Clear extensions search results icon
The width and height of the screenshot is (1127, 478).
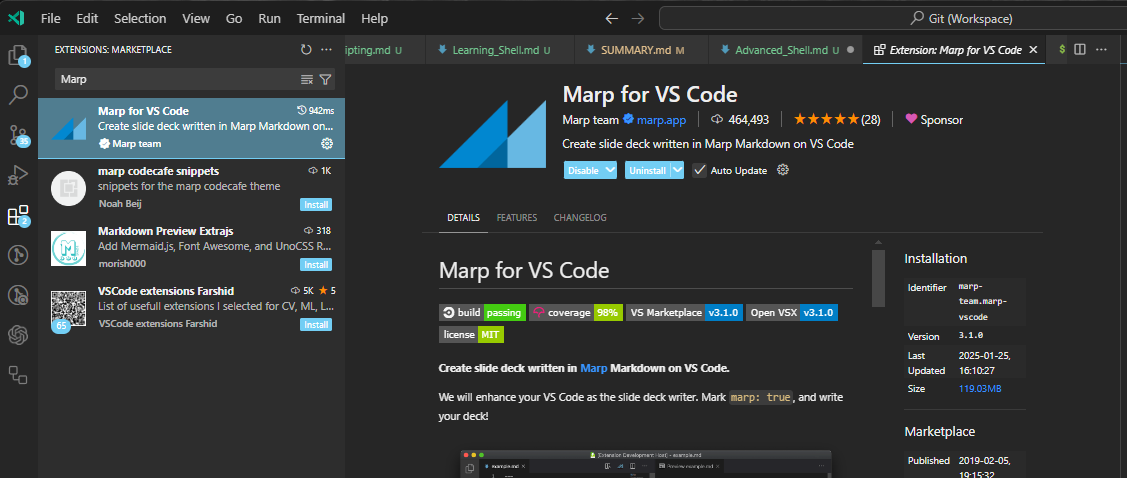[x=307, y=79]
